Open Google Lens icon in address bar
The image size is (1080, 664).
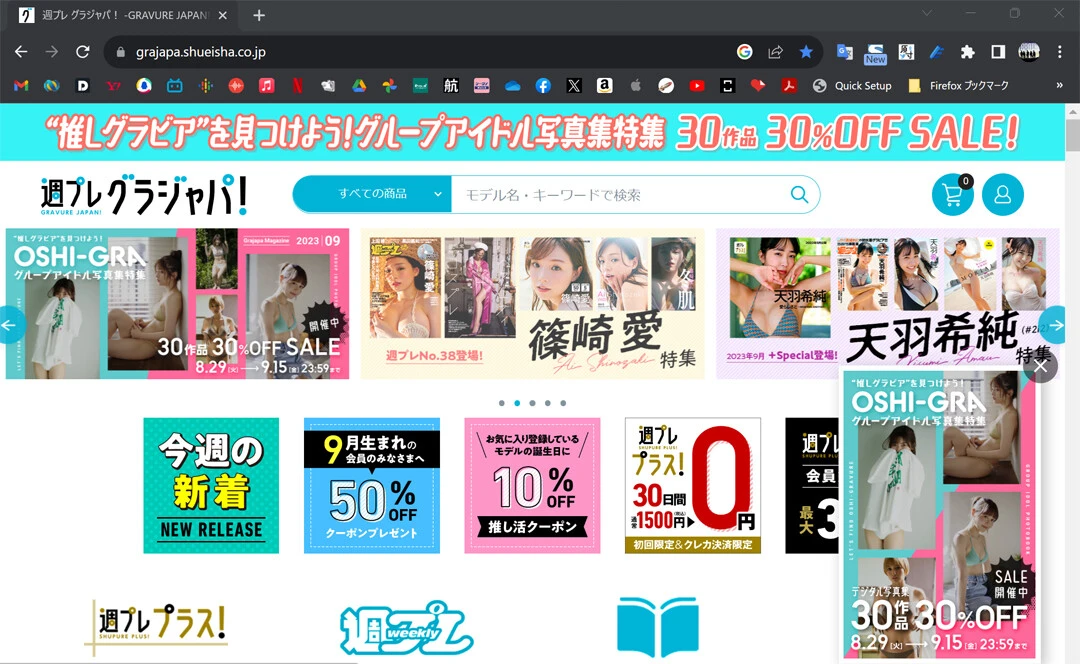tap(744, 51)
